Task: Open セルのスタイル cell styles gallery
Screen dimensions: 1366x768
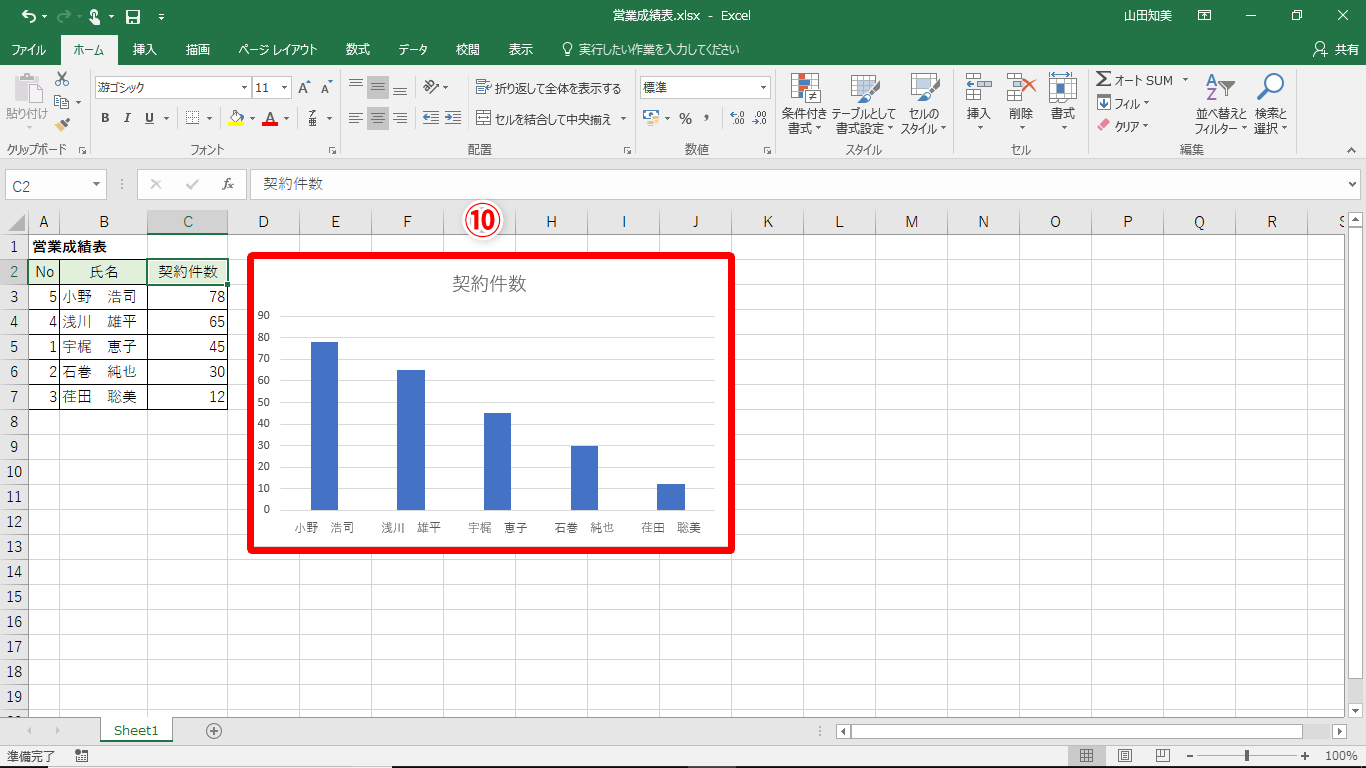Action: coord(924,104)
